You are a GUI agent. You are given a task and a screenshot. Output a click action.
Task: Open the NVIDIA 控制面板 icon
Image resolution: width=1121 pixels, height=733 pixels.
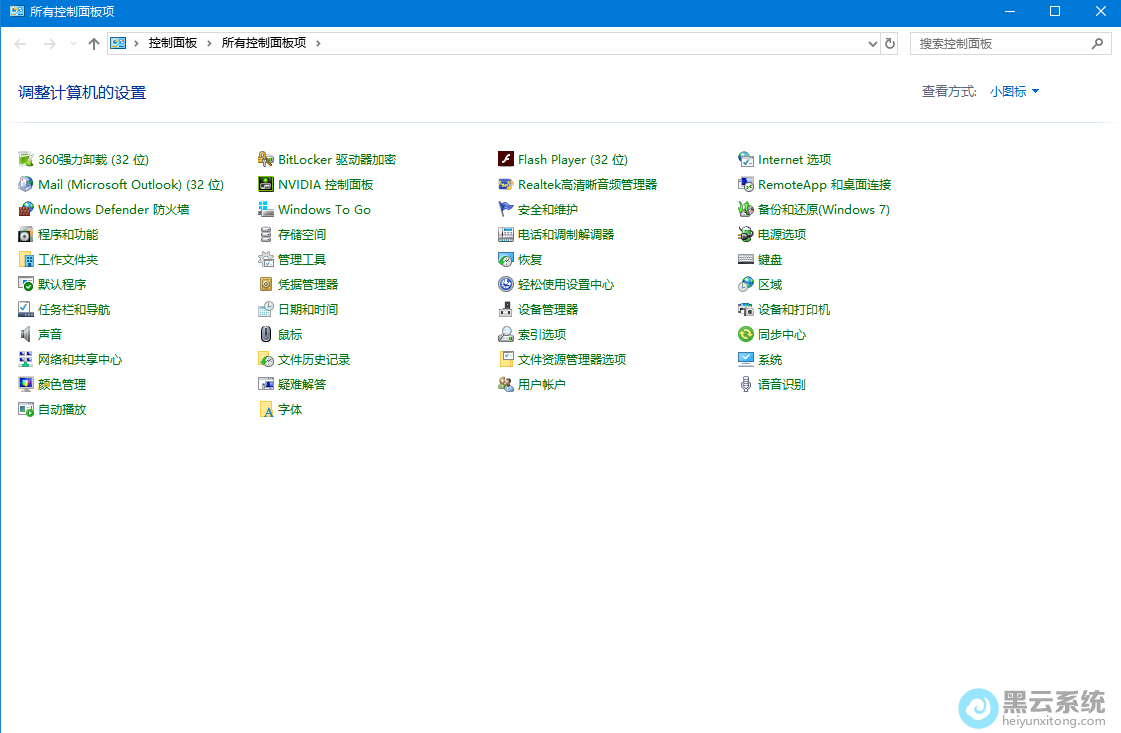[x=266, y=184]
